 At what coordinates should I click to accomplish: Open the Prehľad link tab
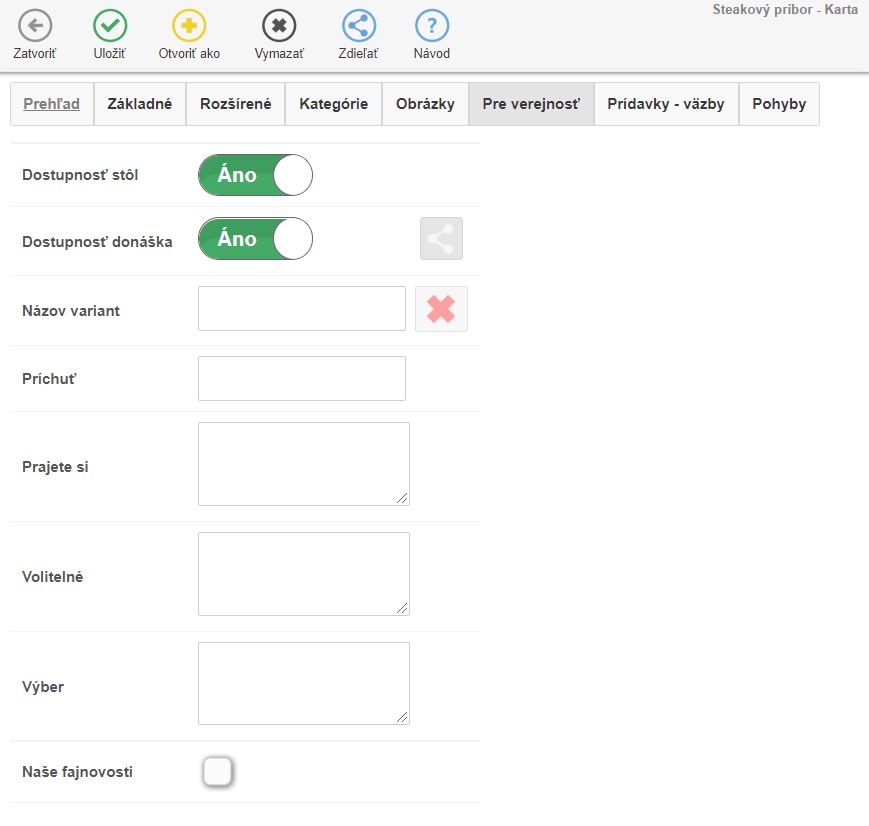52,104
